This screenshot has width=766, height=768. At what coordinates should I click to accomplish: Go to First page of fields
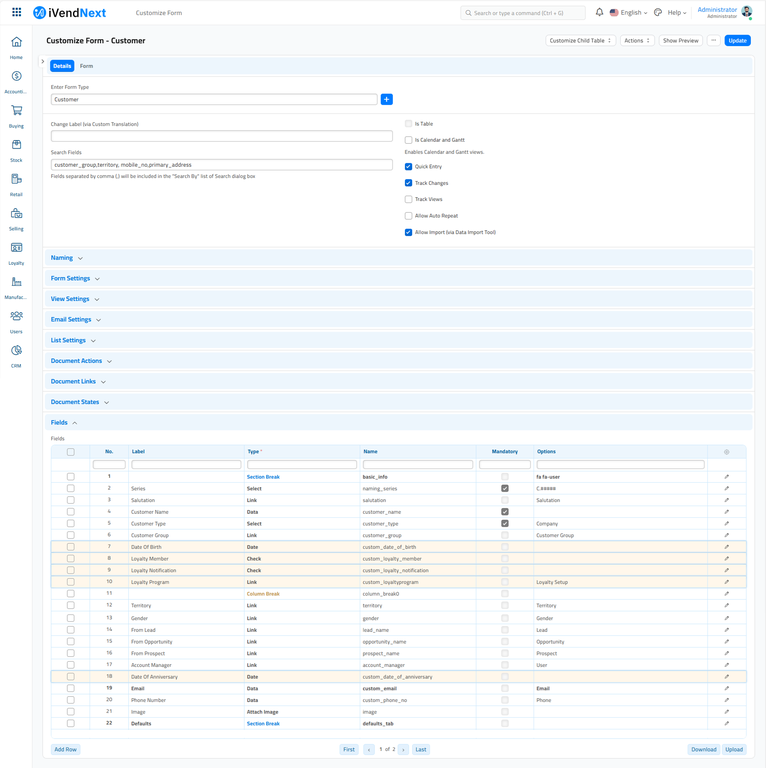(349, 749)
